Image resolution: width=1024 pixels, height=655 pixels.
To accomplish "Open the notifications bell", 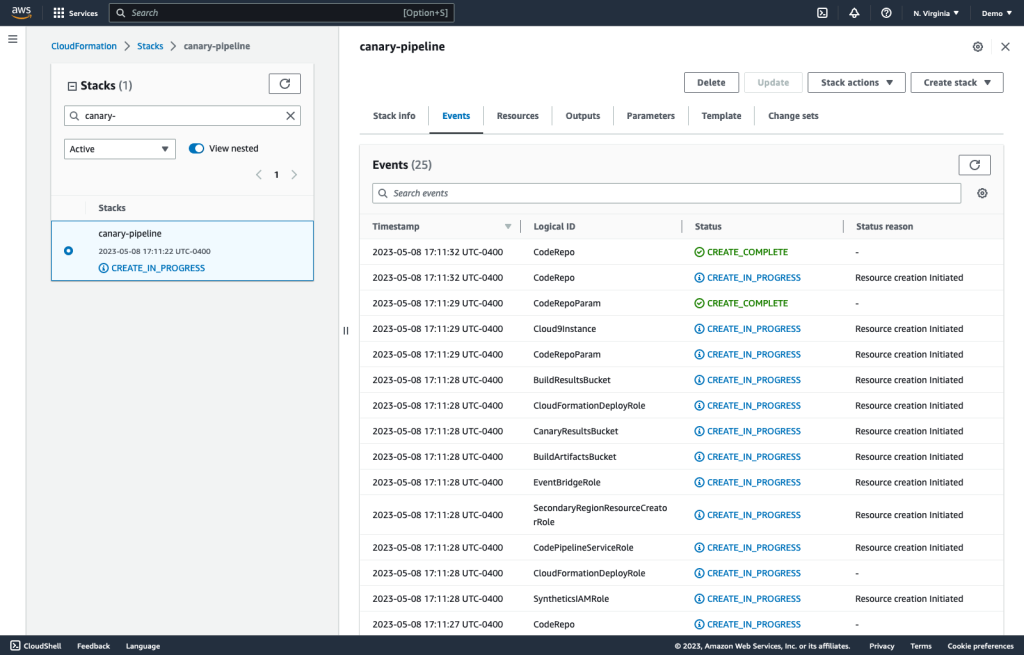I will point(854,13).
